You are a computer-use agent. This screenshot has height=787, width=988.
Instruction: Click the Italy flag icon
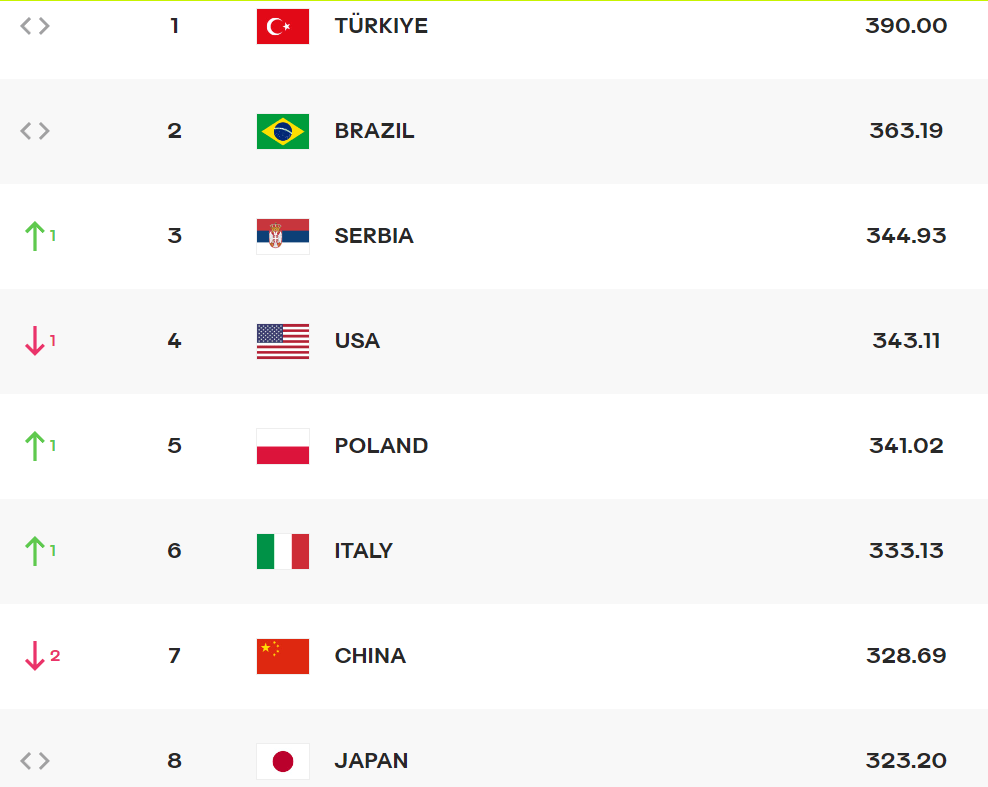point(283,551)
